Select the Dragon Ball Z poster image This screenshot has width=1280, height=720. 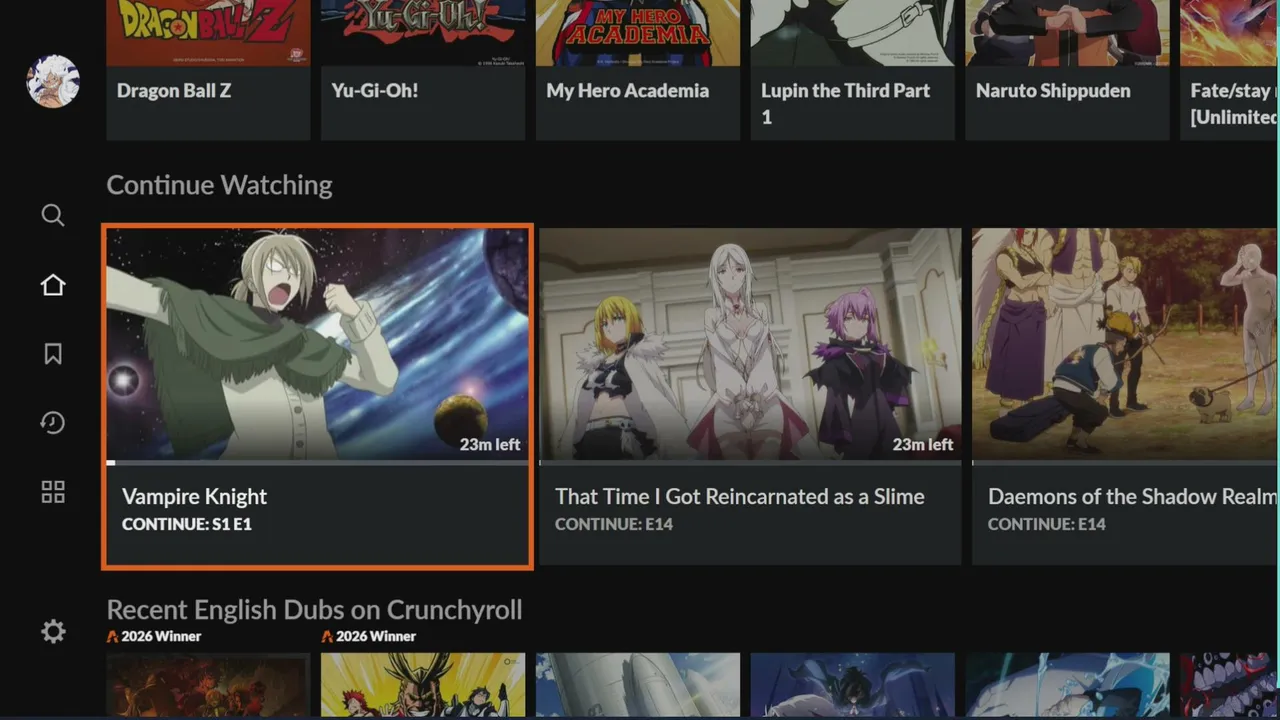point(208,33)
